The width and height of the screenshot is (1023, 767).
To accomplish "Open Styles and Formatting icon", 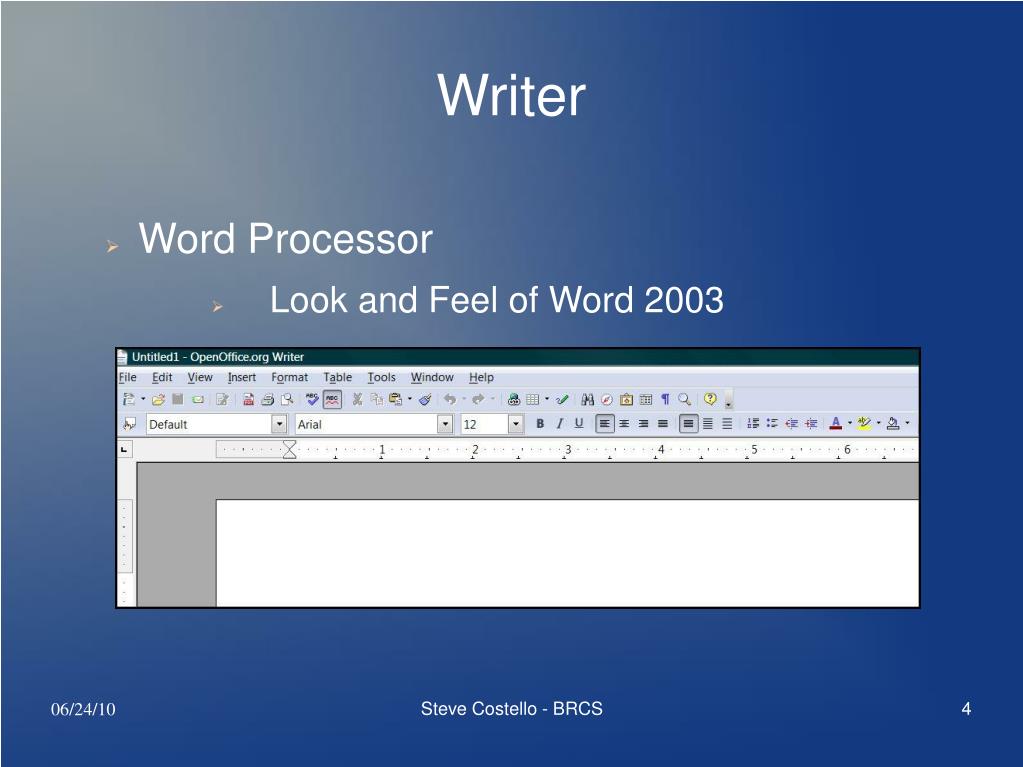I will click(x=129, y=425).
